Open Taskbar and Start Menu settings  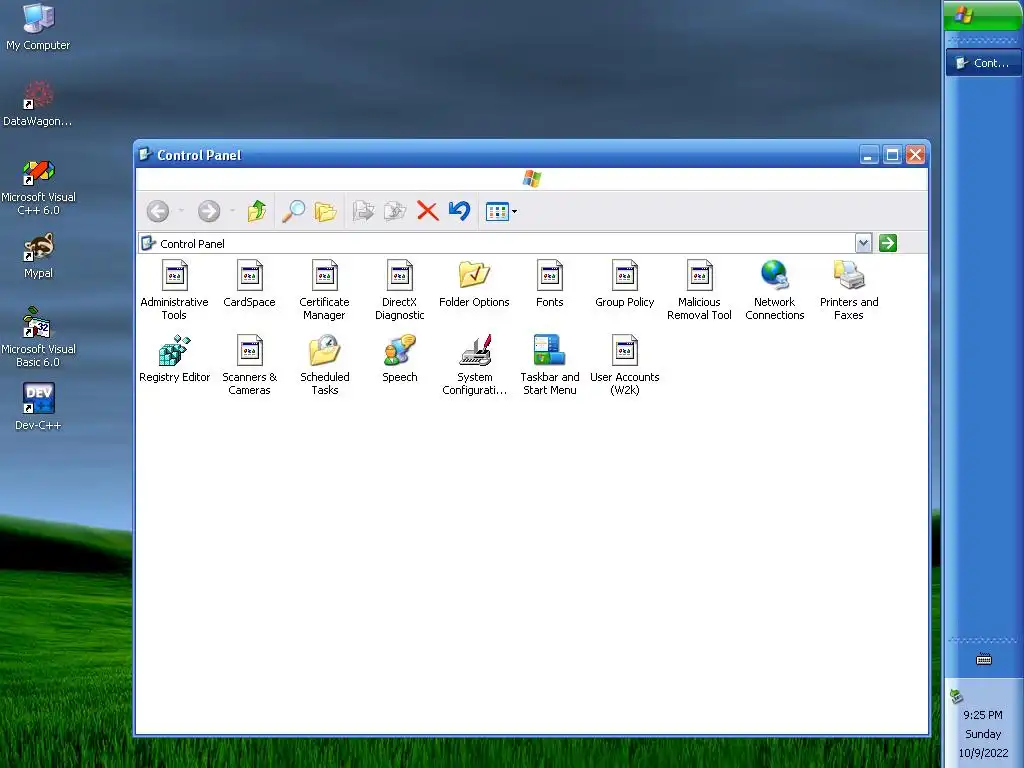pos(549,365)
